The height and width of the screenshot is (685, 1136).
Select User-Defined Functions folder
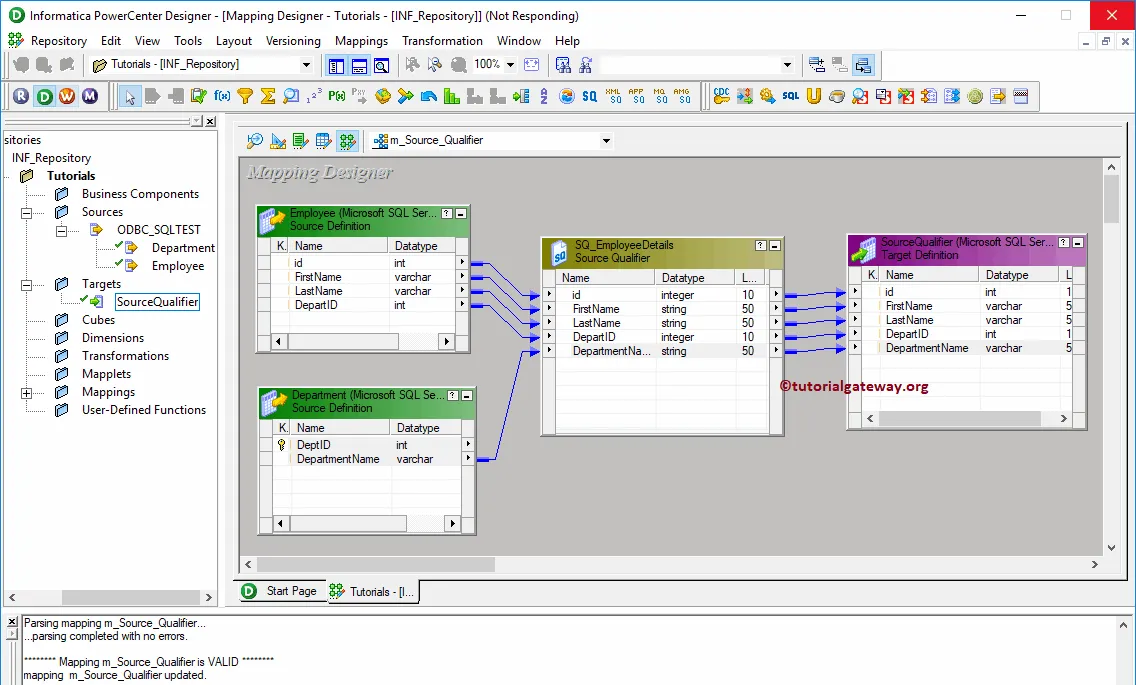[143, 410]
